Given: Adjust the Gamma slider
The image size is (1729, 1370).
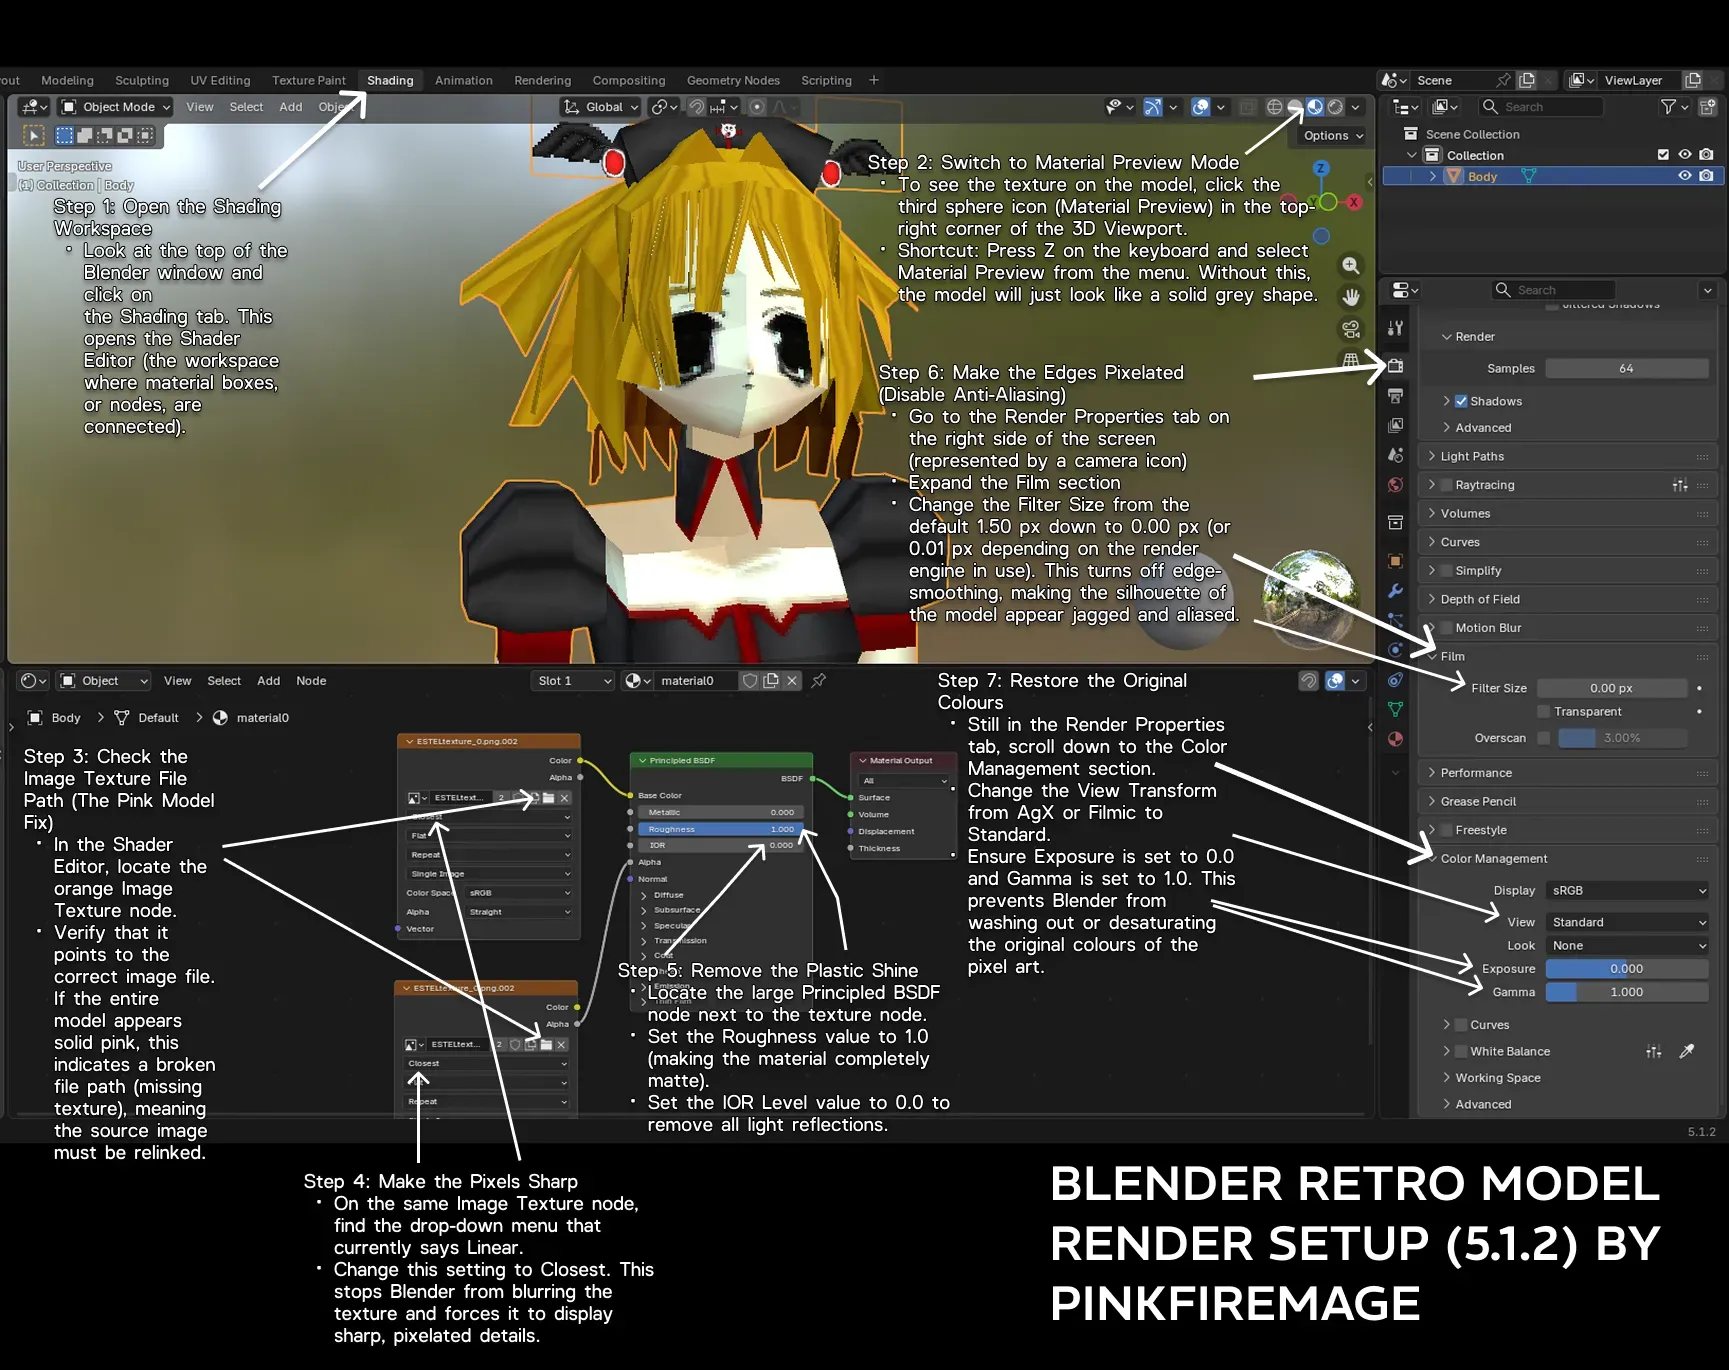Looking at the screenshot, I should (1627, 992).
